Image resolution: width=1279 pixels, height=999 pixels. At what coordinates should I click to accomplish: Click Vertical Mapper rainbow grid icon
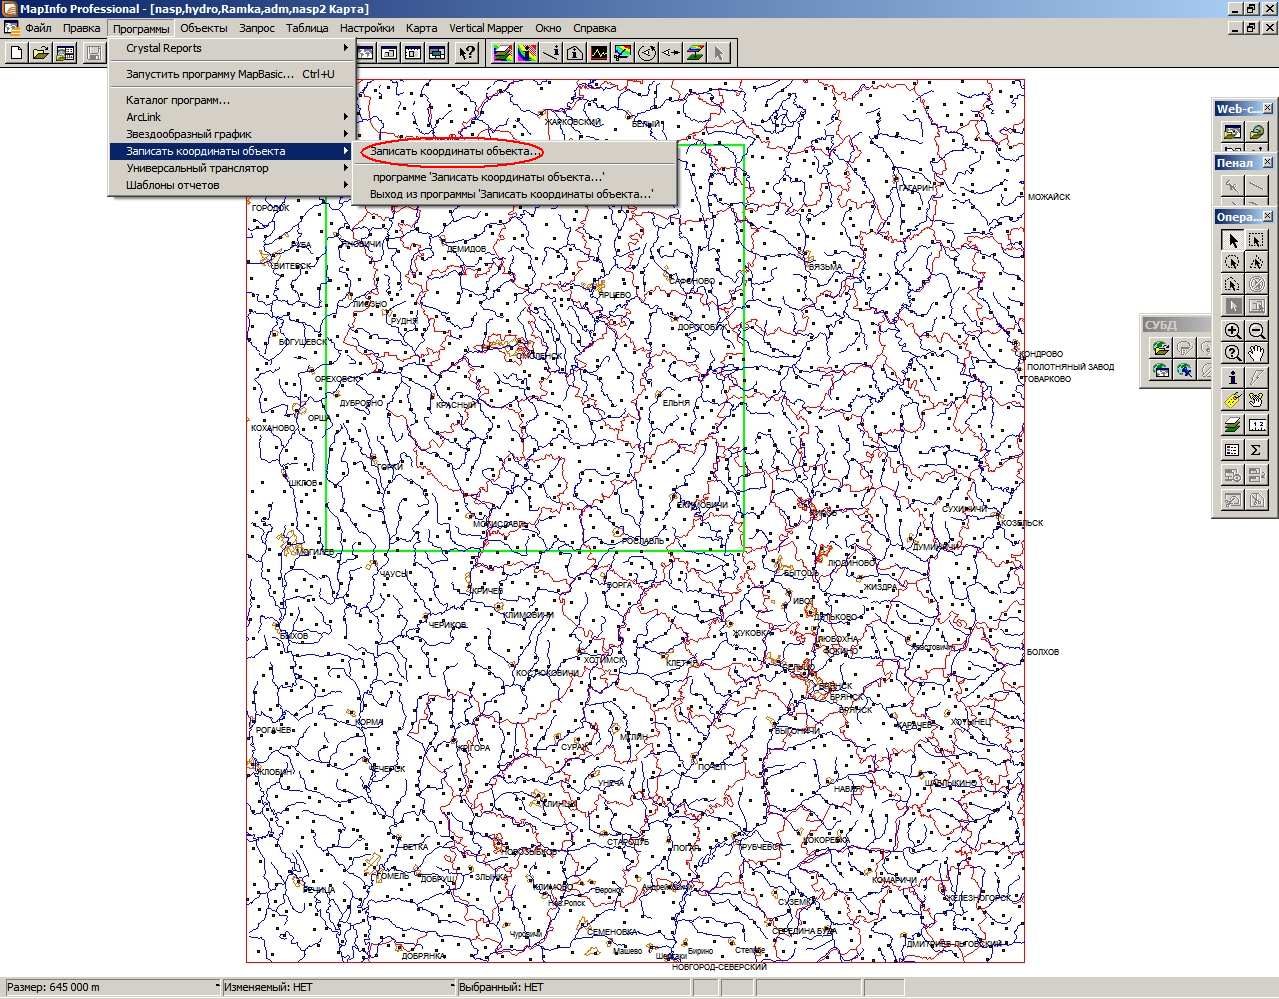(x=527, y=53)
